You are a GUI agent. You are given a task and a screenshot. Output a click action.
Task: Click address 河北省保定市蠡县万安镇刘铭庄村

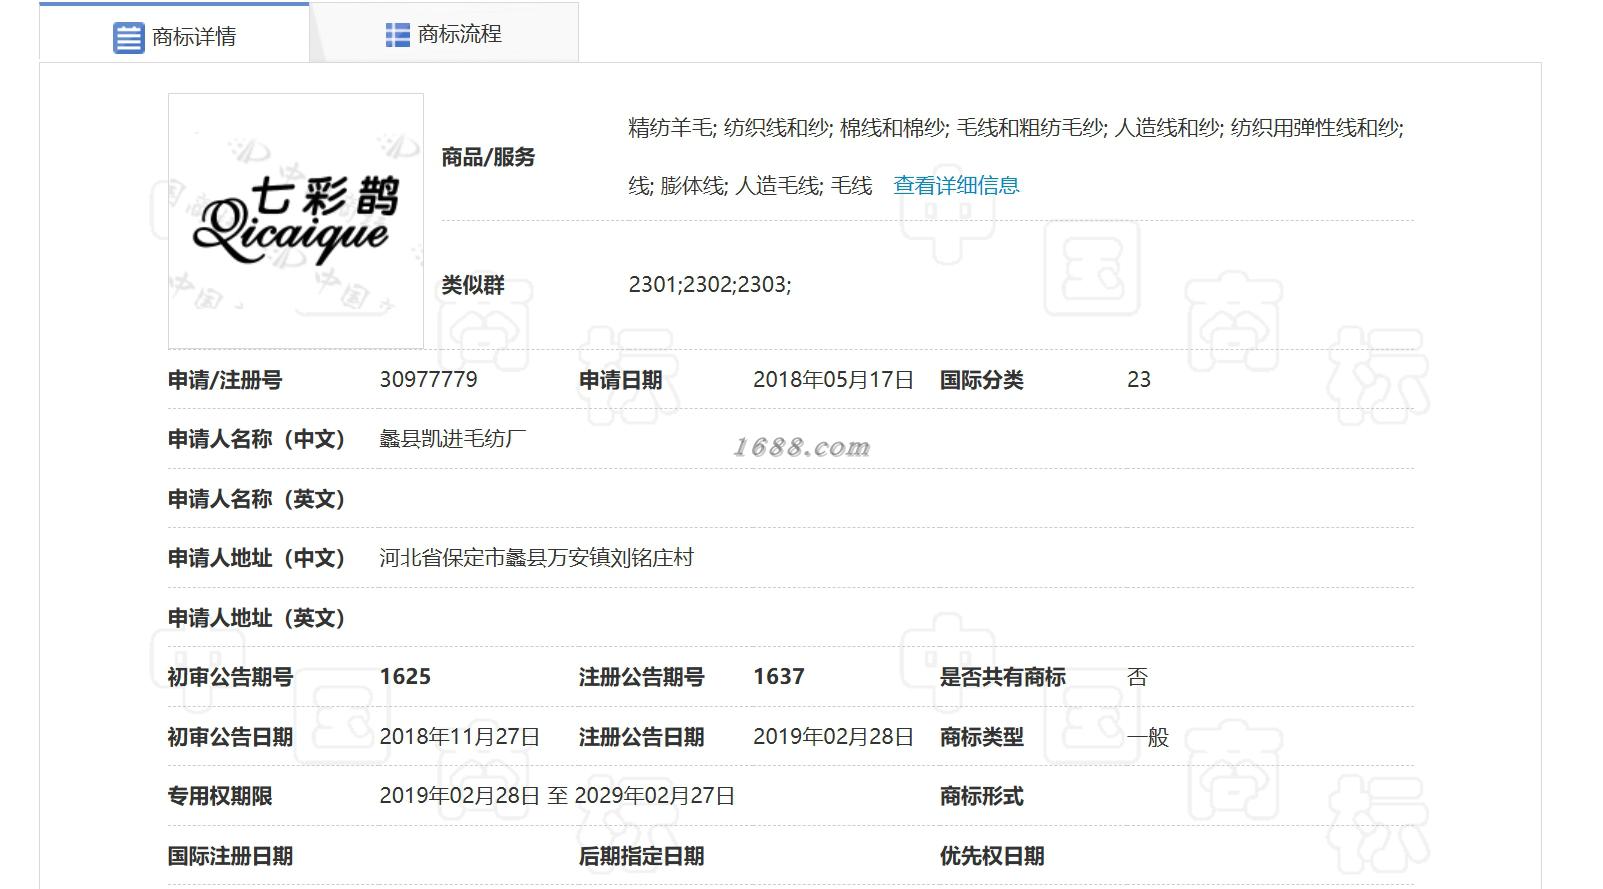point(536,558)
